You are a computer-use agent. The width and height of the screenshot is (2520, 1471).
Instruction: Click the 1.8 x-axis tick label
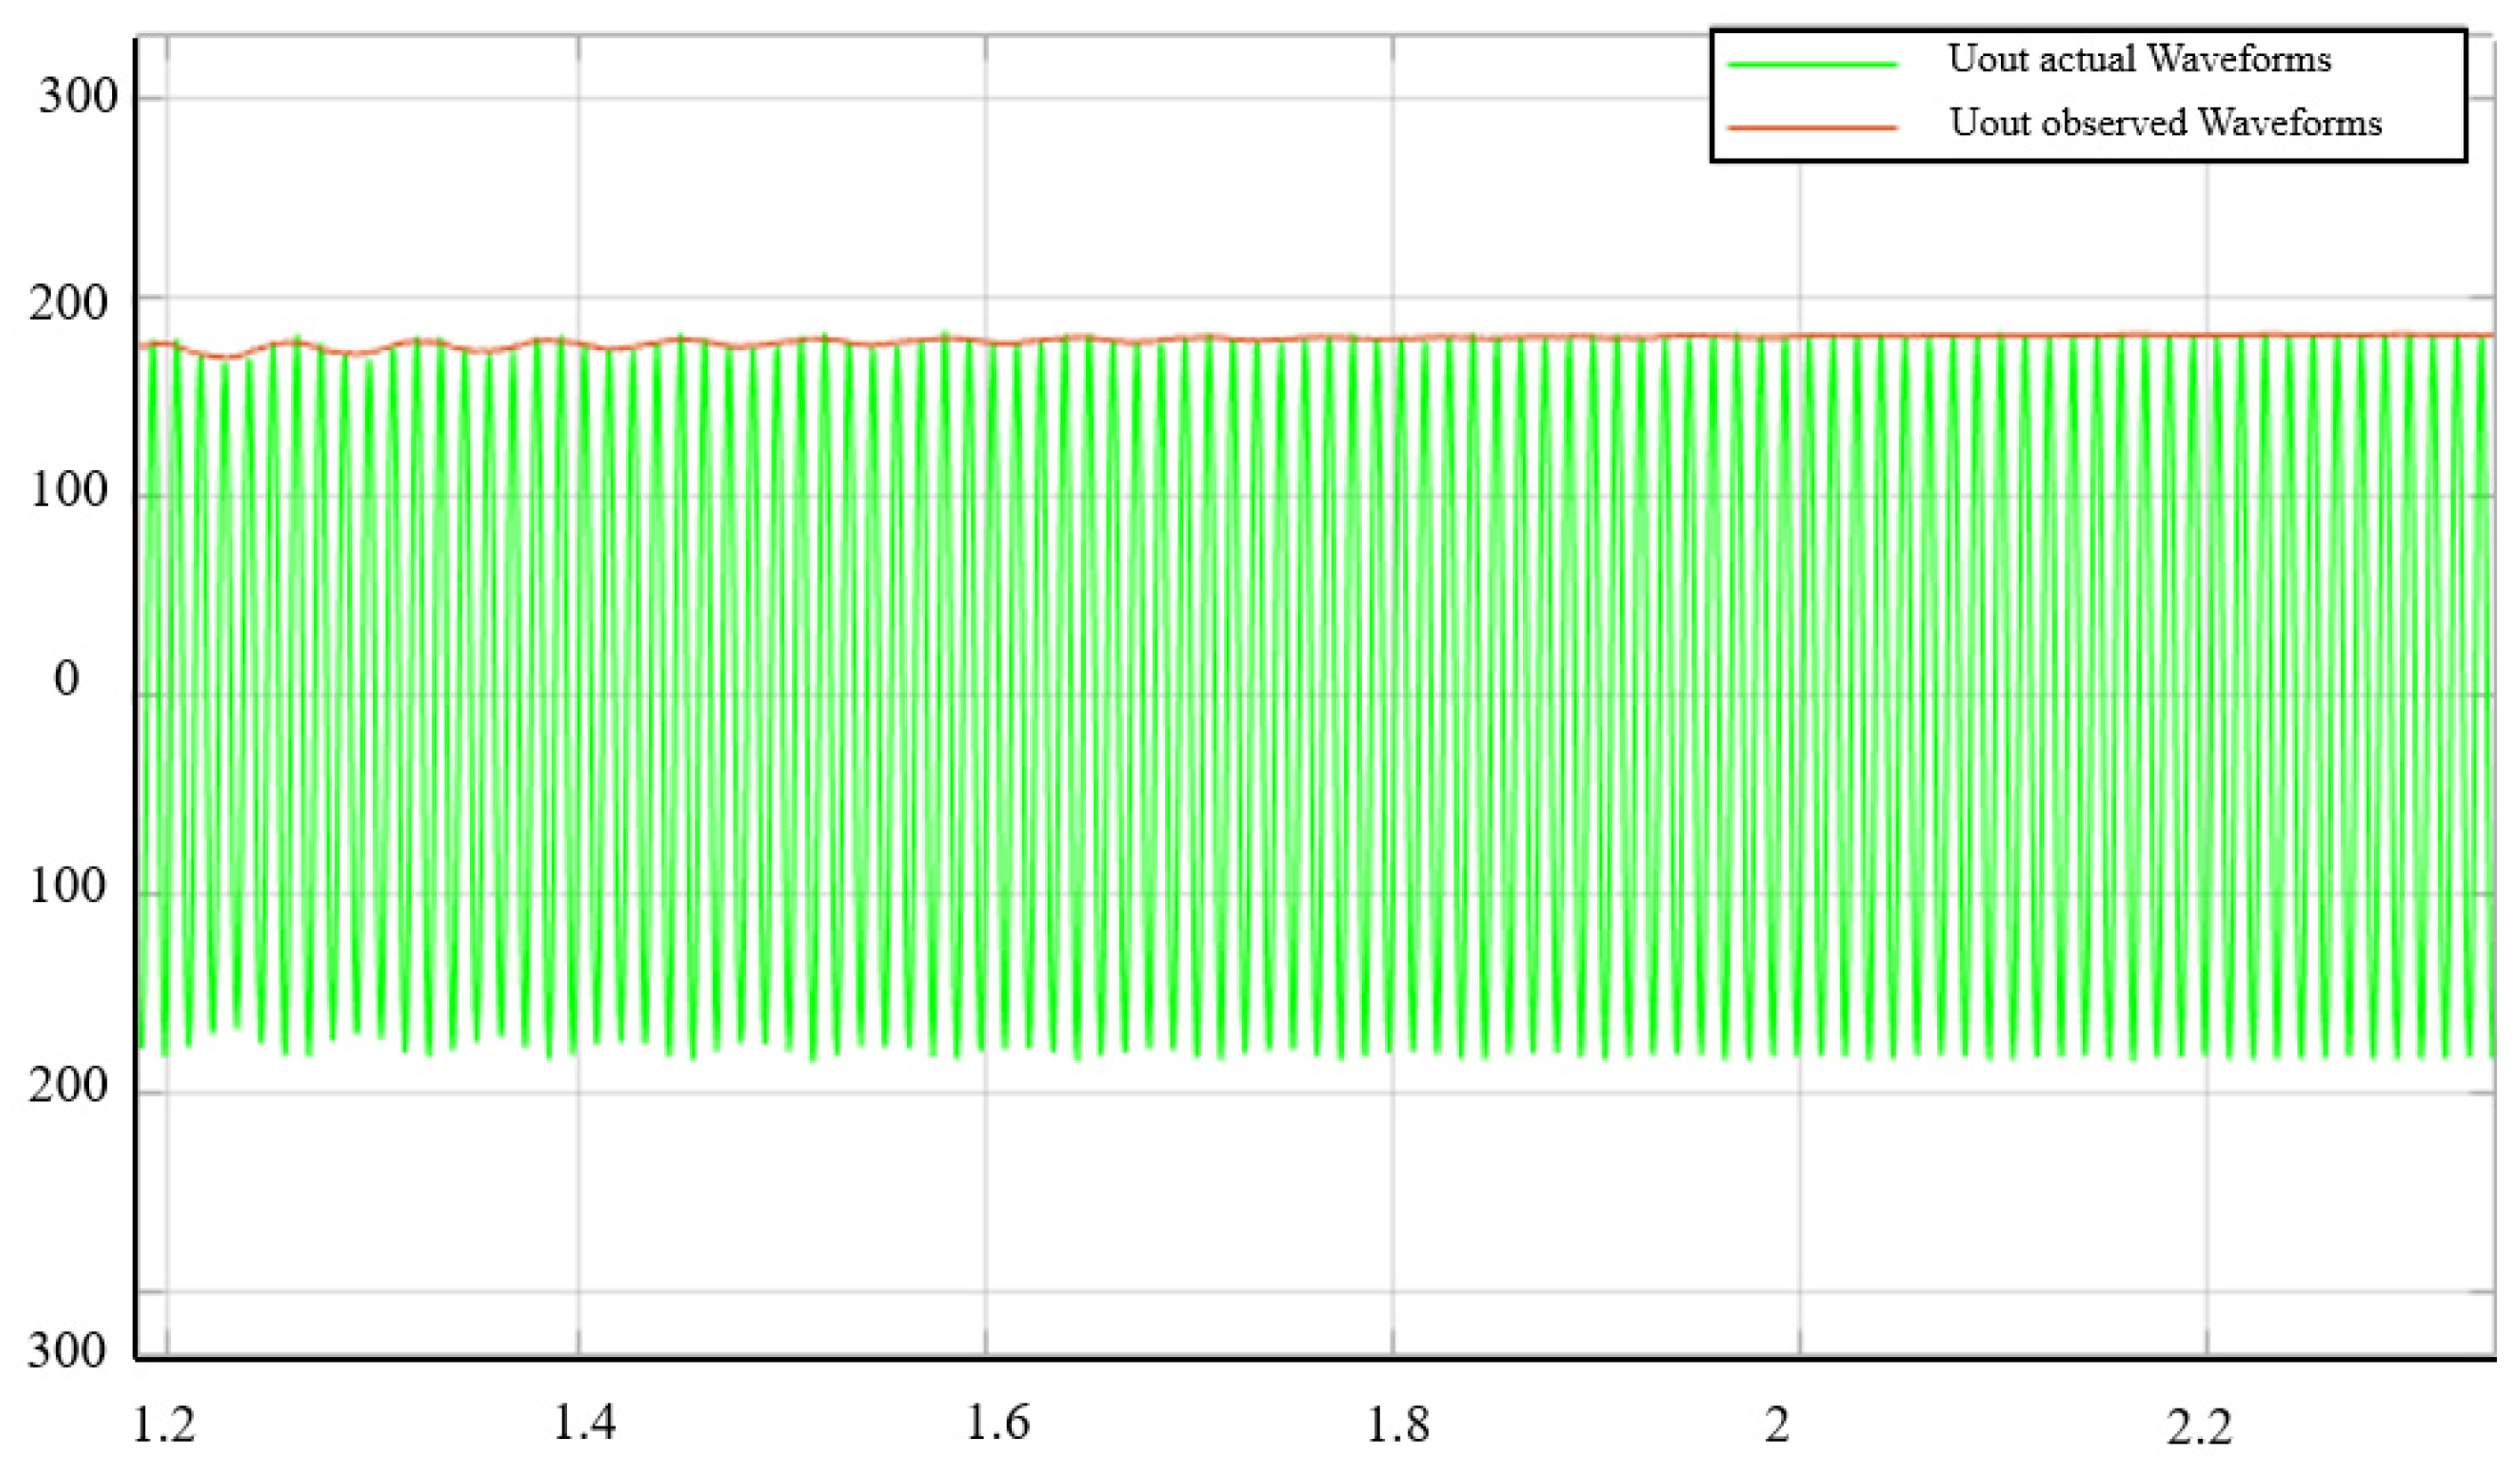tap(1398, 1424)
